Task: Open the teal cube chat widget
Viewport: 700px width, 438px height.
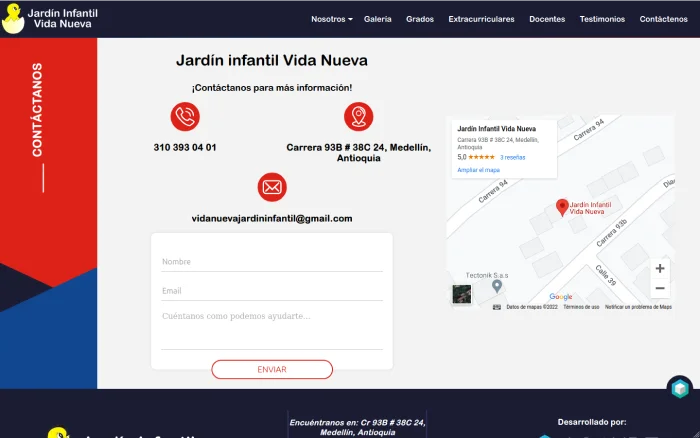Action: coord(679,388)
